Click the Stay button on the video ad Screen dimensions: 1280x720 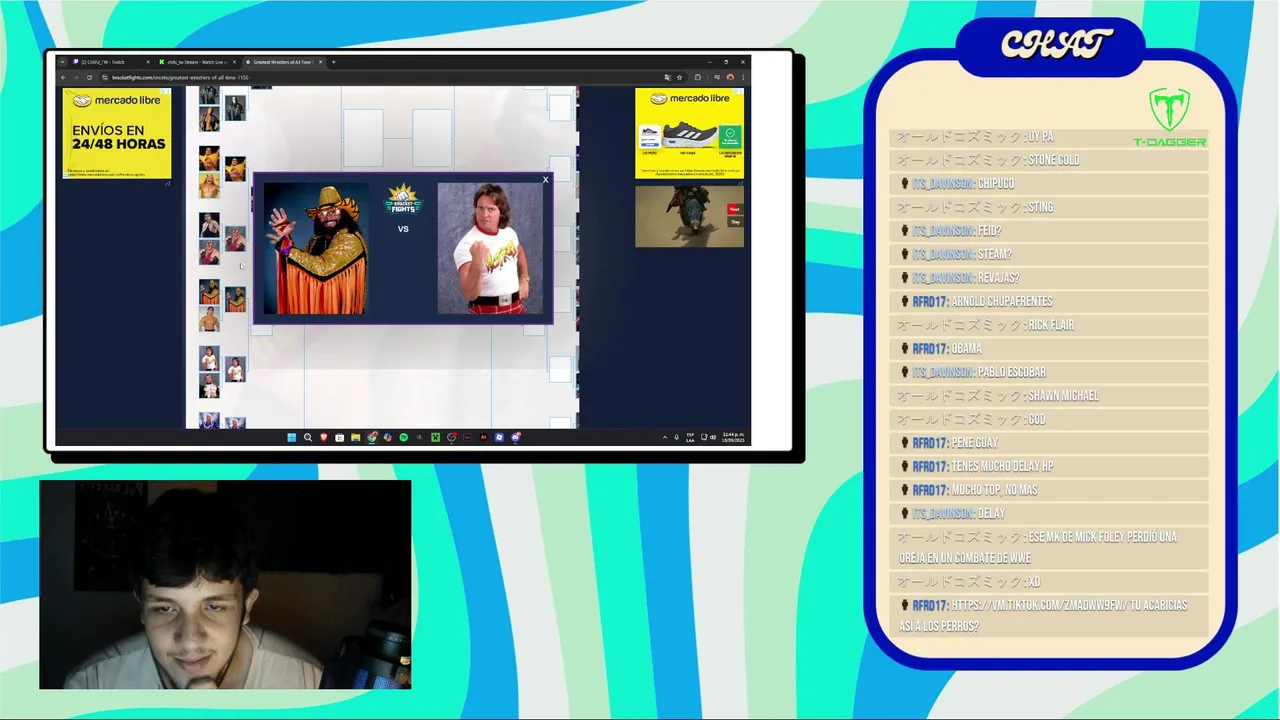click(x=734, y=222)
